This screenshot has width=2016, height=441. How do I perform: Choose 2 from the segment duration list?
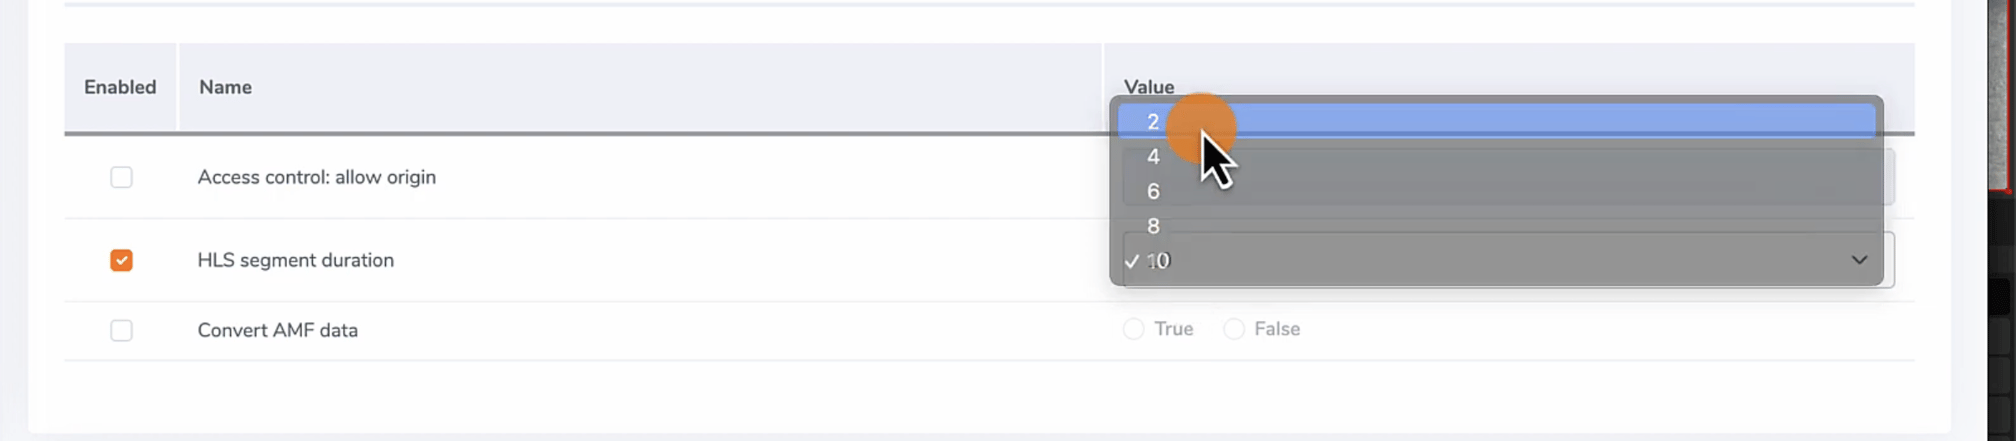pyautogui.click(x=1496, y=121)
